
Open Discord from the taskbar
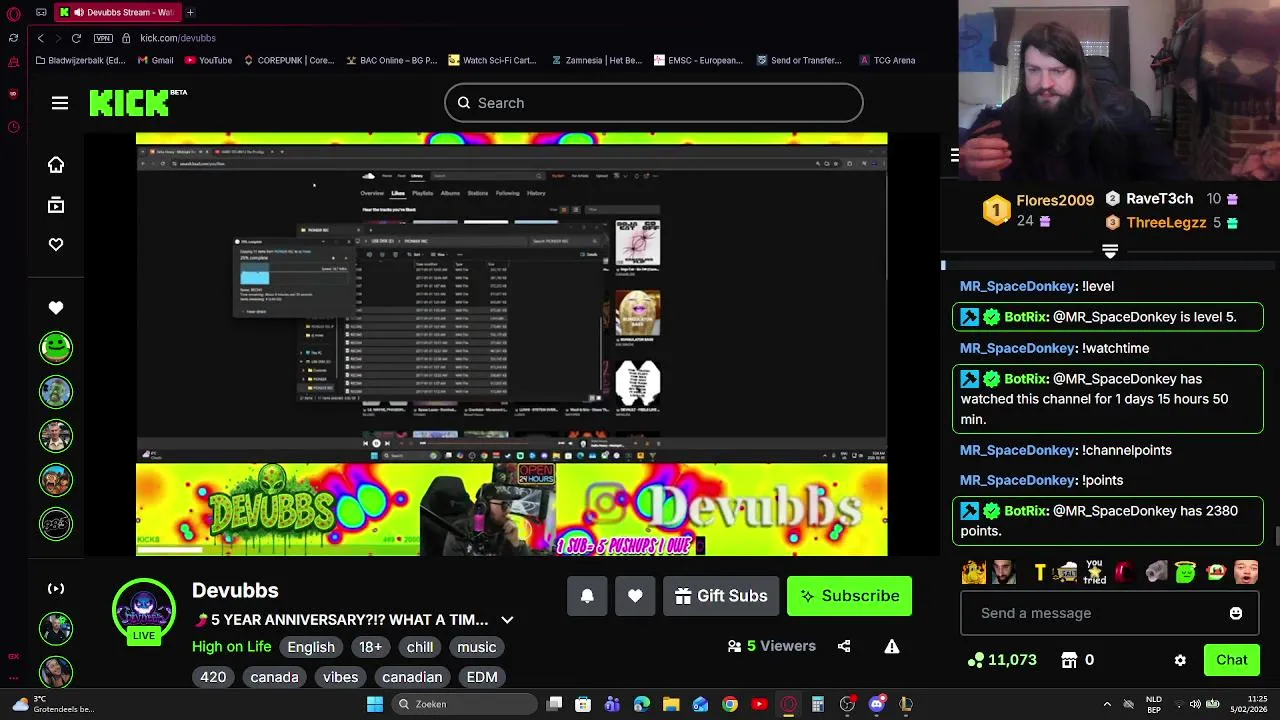[877, 704]
